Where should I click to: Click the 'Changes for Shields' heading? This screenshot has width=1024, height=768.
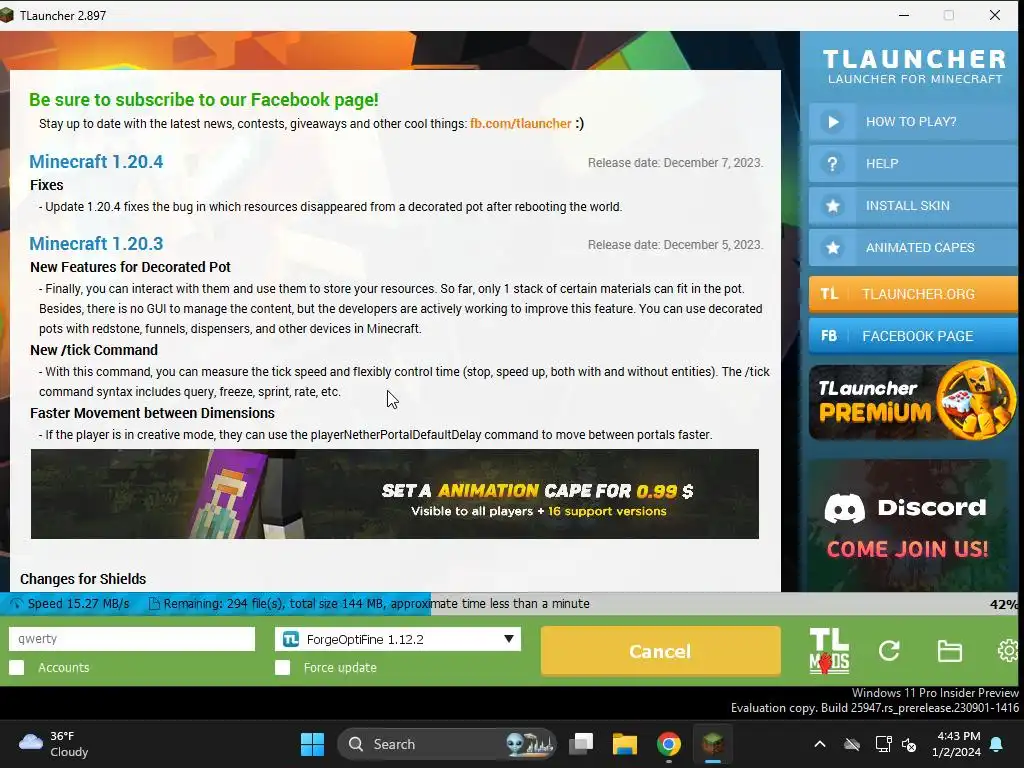pos(83,579)
